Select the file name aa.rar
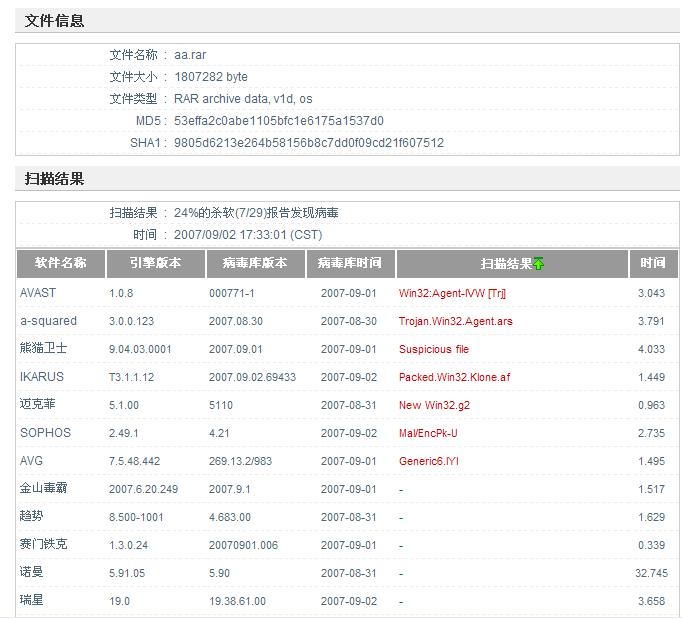Viewport: 682px width, 619px height. pos(190,55)
